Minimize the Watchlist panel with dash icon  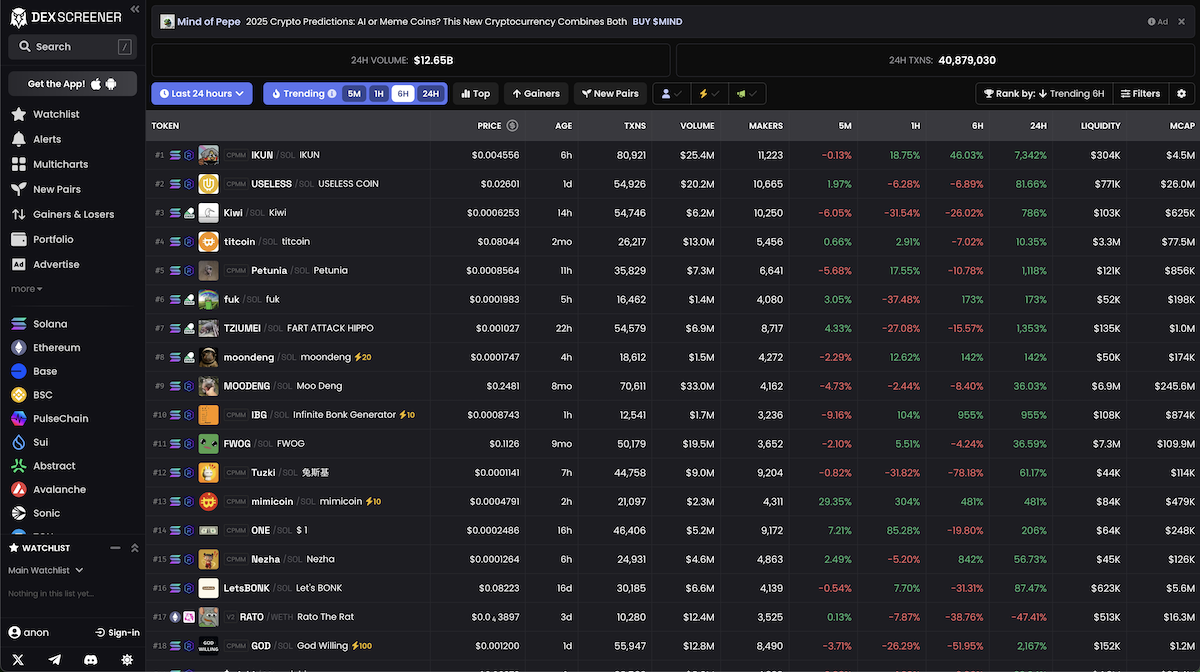click(x=116, y=548)
